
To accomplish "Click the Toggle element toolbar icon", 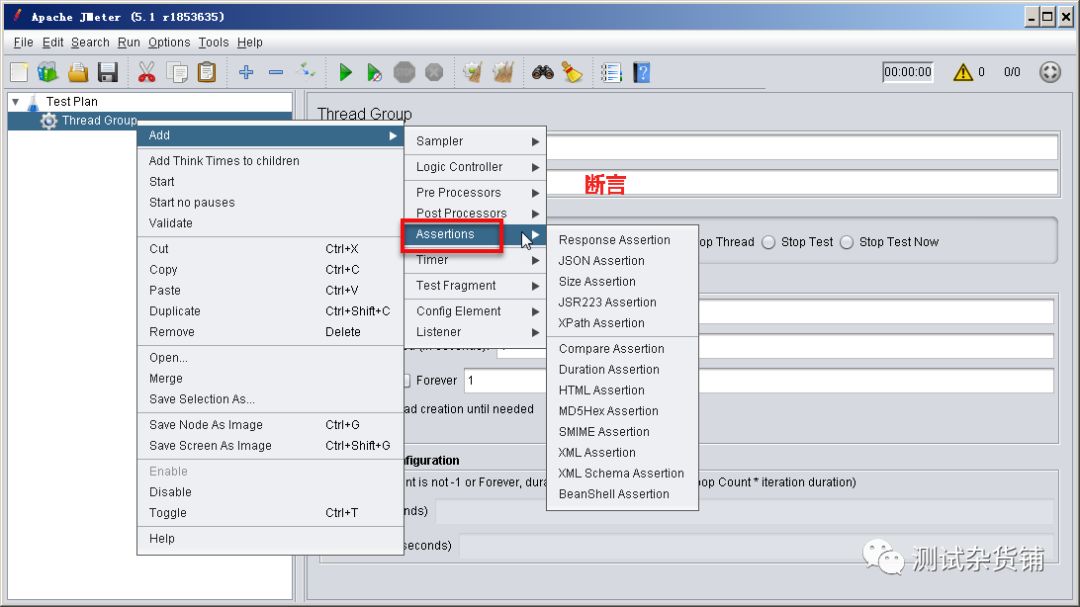I will tap(306, 72).
